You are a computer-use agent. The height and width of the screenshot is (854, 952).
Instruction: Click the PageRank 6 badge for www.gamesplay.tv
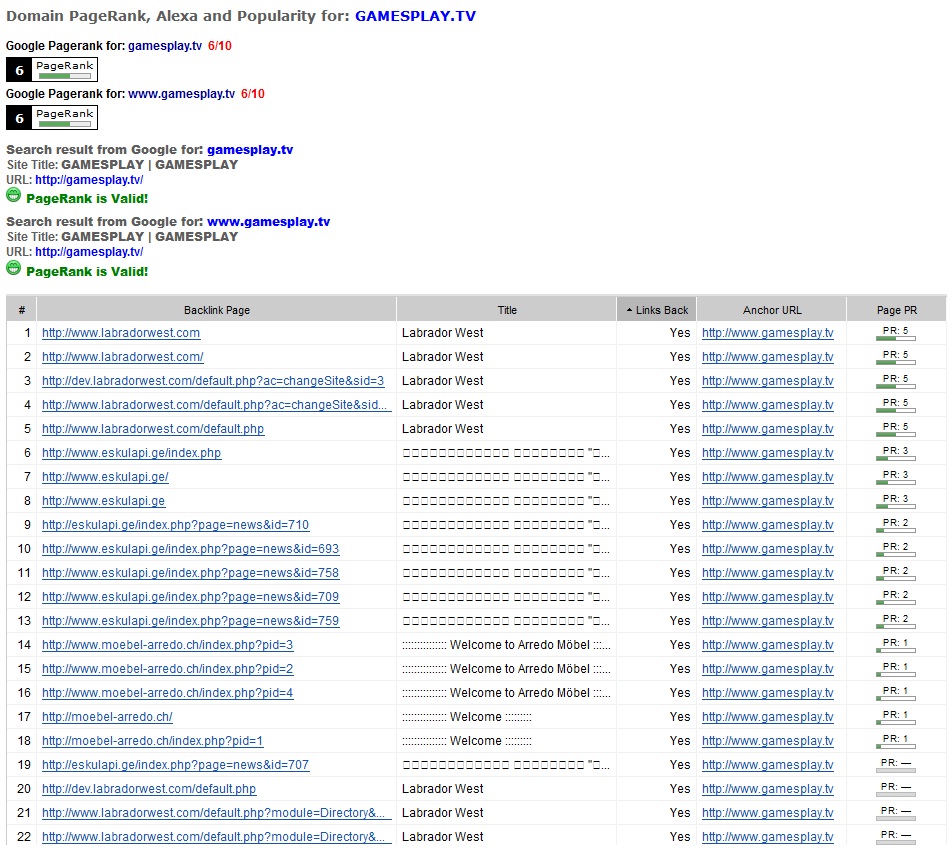click(x=52, y=118)
